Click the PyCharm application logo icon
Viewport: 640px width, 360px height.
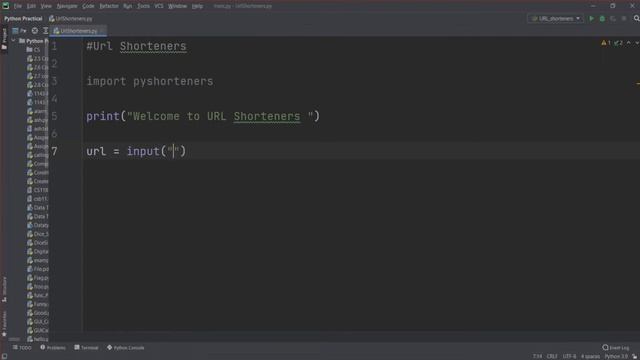6,6
